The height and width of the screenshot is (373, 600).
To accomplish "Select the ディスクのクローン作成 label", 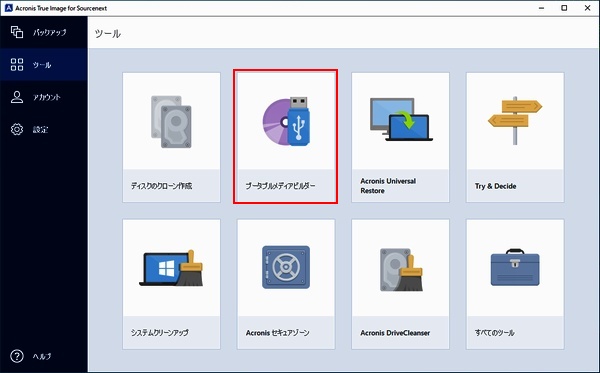I will pos(161,186).
